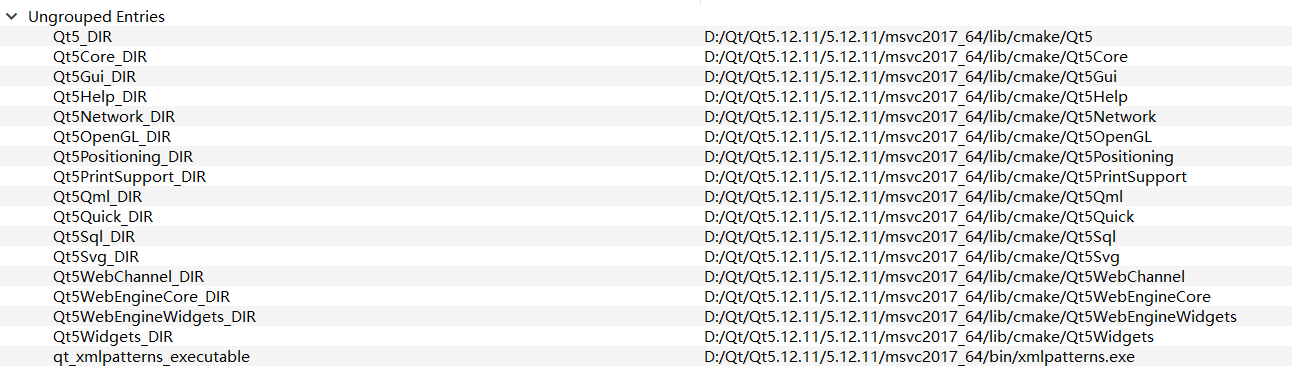This screenshot has height=371, width=1292.
Task: Edit the Qt5Sql_DIR path value
Action: (x=910, y=237)
